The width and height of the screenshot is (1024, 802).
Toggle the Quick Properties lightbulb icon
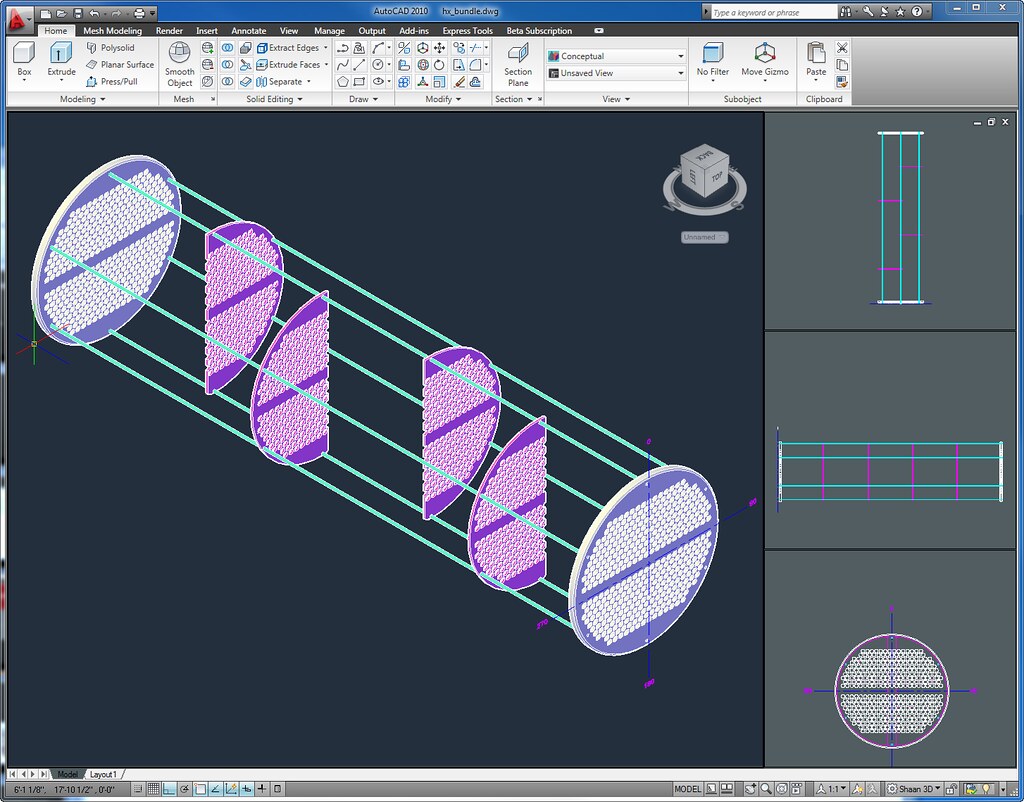coord(984,790)
